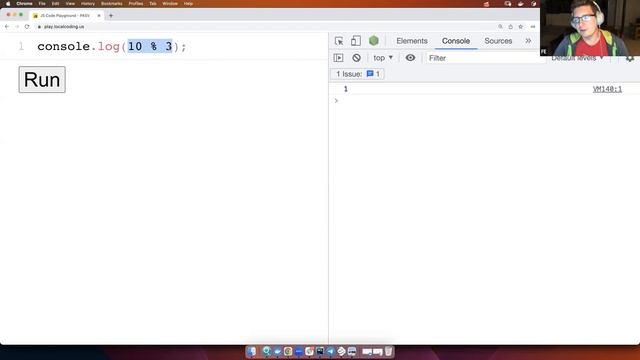The height and width of the screenshot is (360, 640).
Task: Click the green hexagon Node.js DevTools icon
Action: (x=373, y=41)
